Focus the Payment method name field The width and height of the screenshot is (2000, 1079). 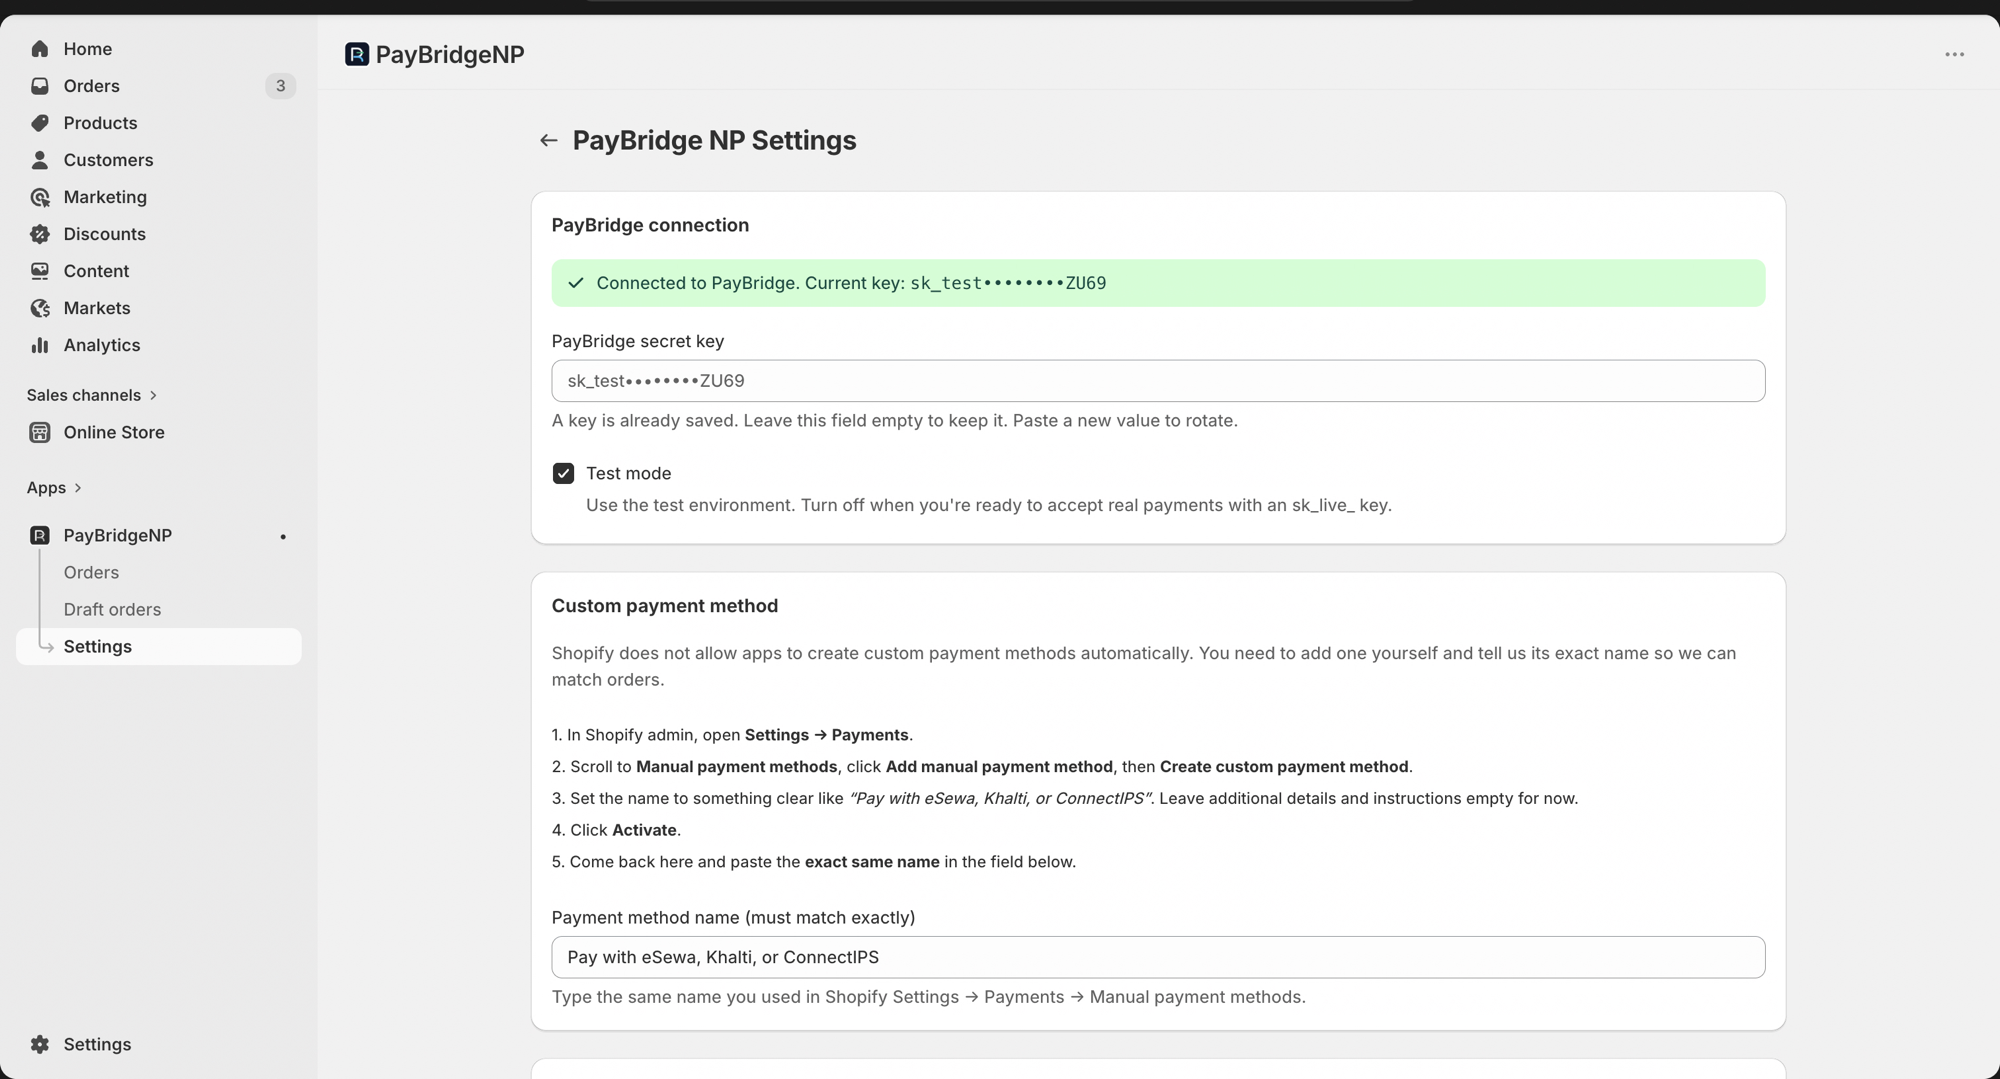click(x=1157, y=957)
